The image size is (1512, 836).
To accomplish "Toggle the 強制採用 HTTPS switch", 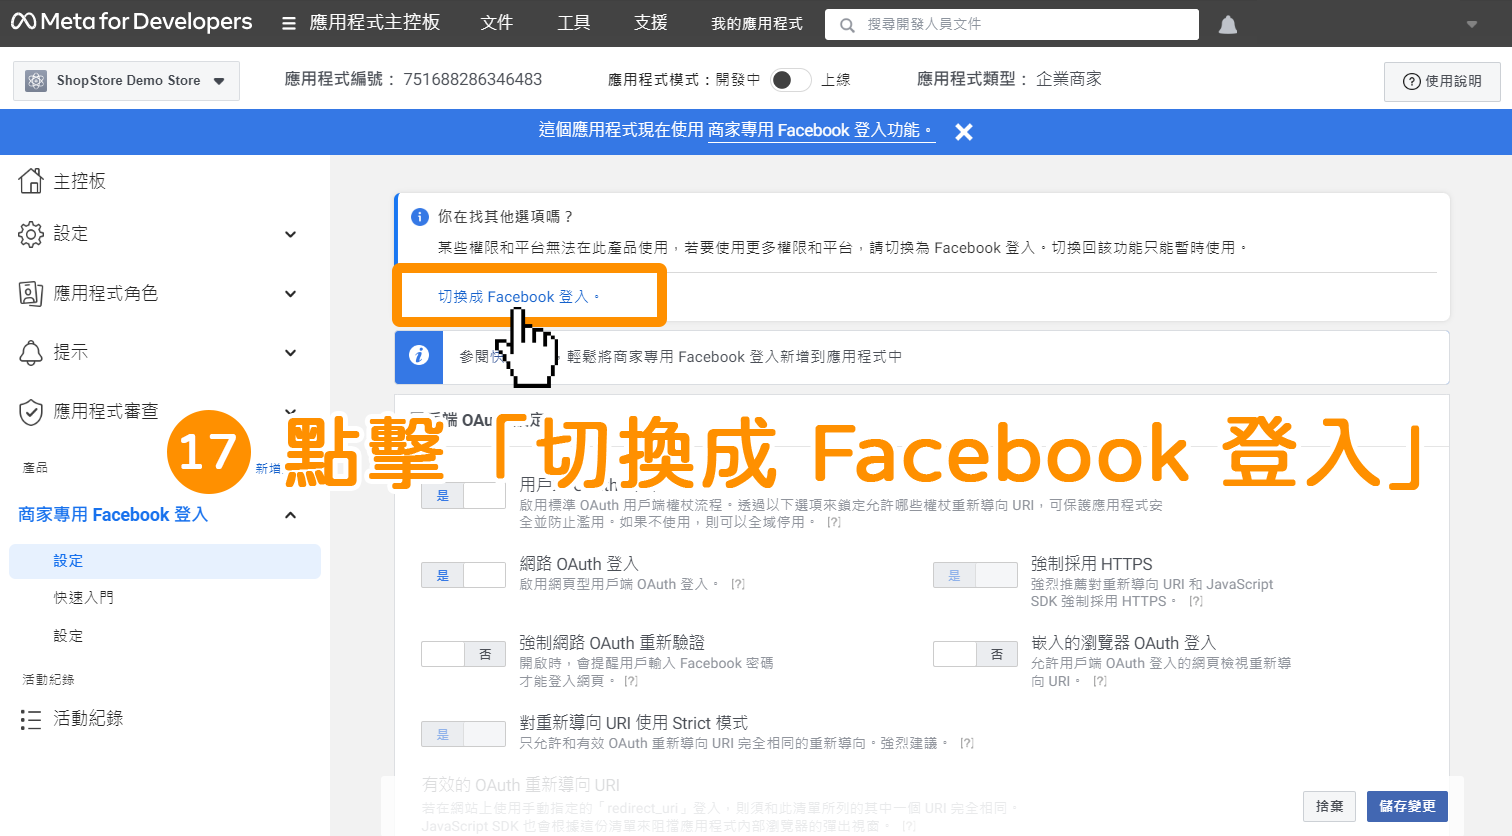I will (975, 575).
